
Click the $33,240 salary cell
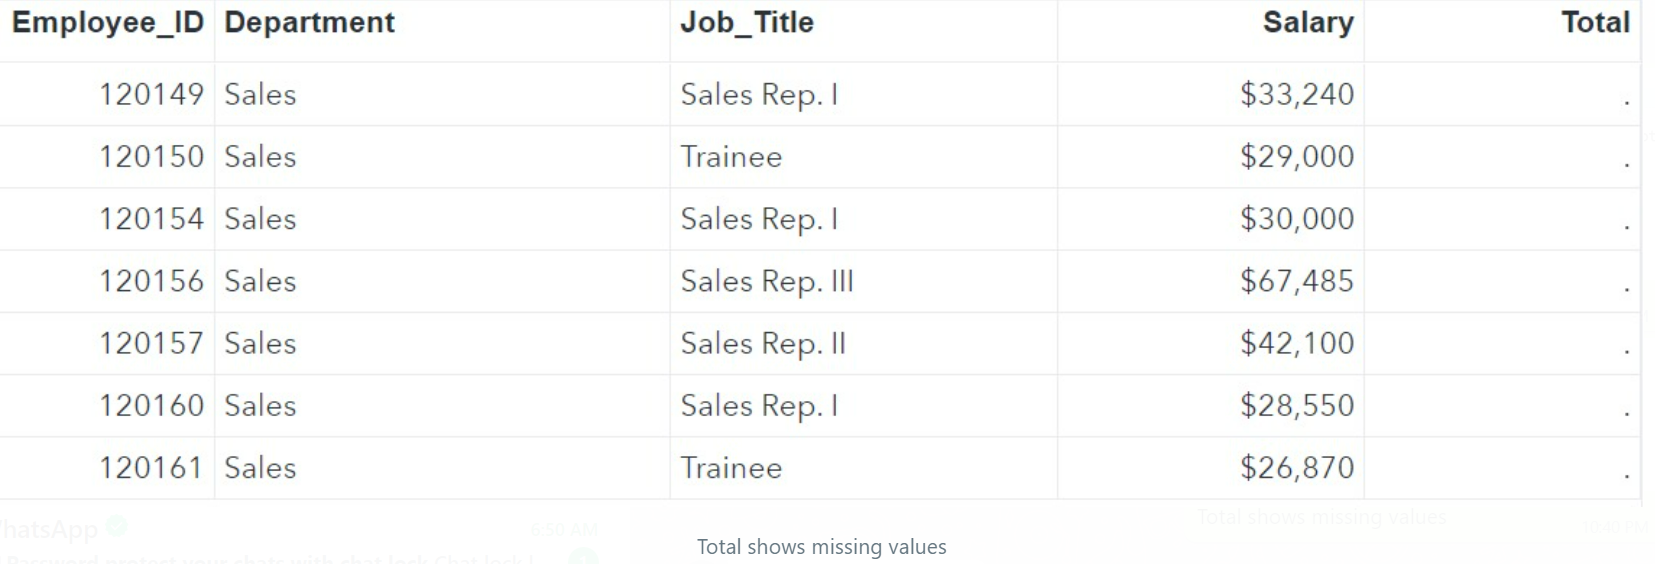1296,95
